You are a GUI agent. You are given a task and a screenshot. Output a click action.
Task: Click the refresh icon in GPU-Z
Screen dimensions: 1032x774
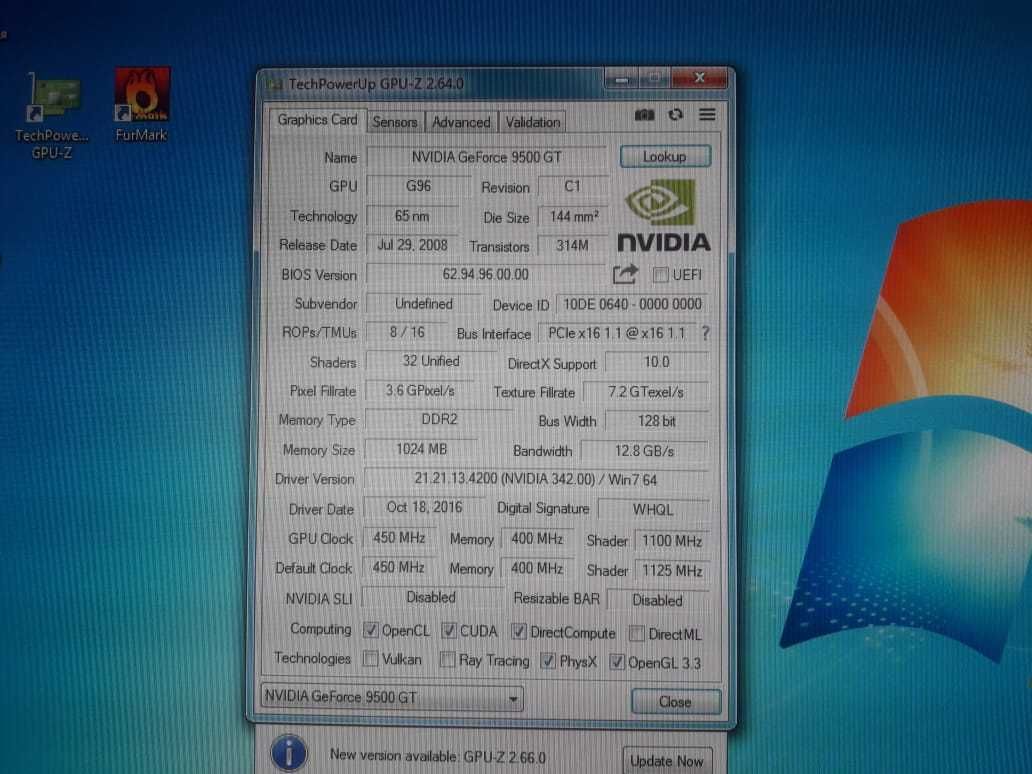coord(676,115)
